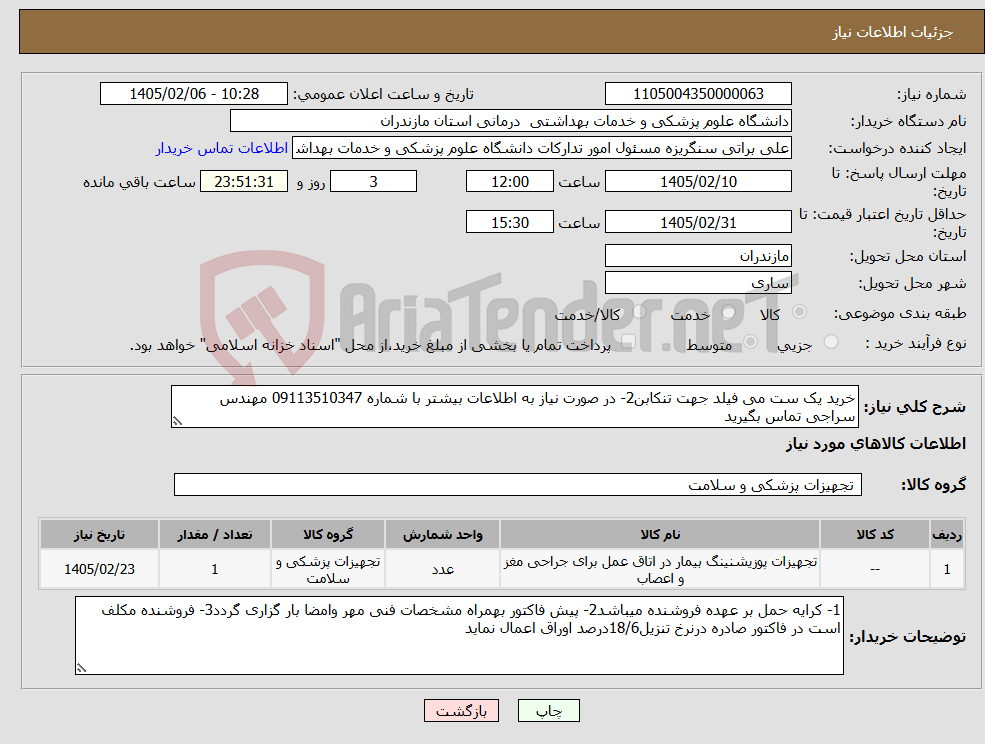Click the response deadline date 1405/02/10
985x744 pixels.
pos(698,182)
